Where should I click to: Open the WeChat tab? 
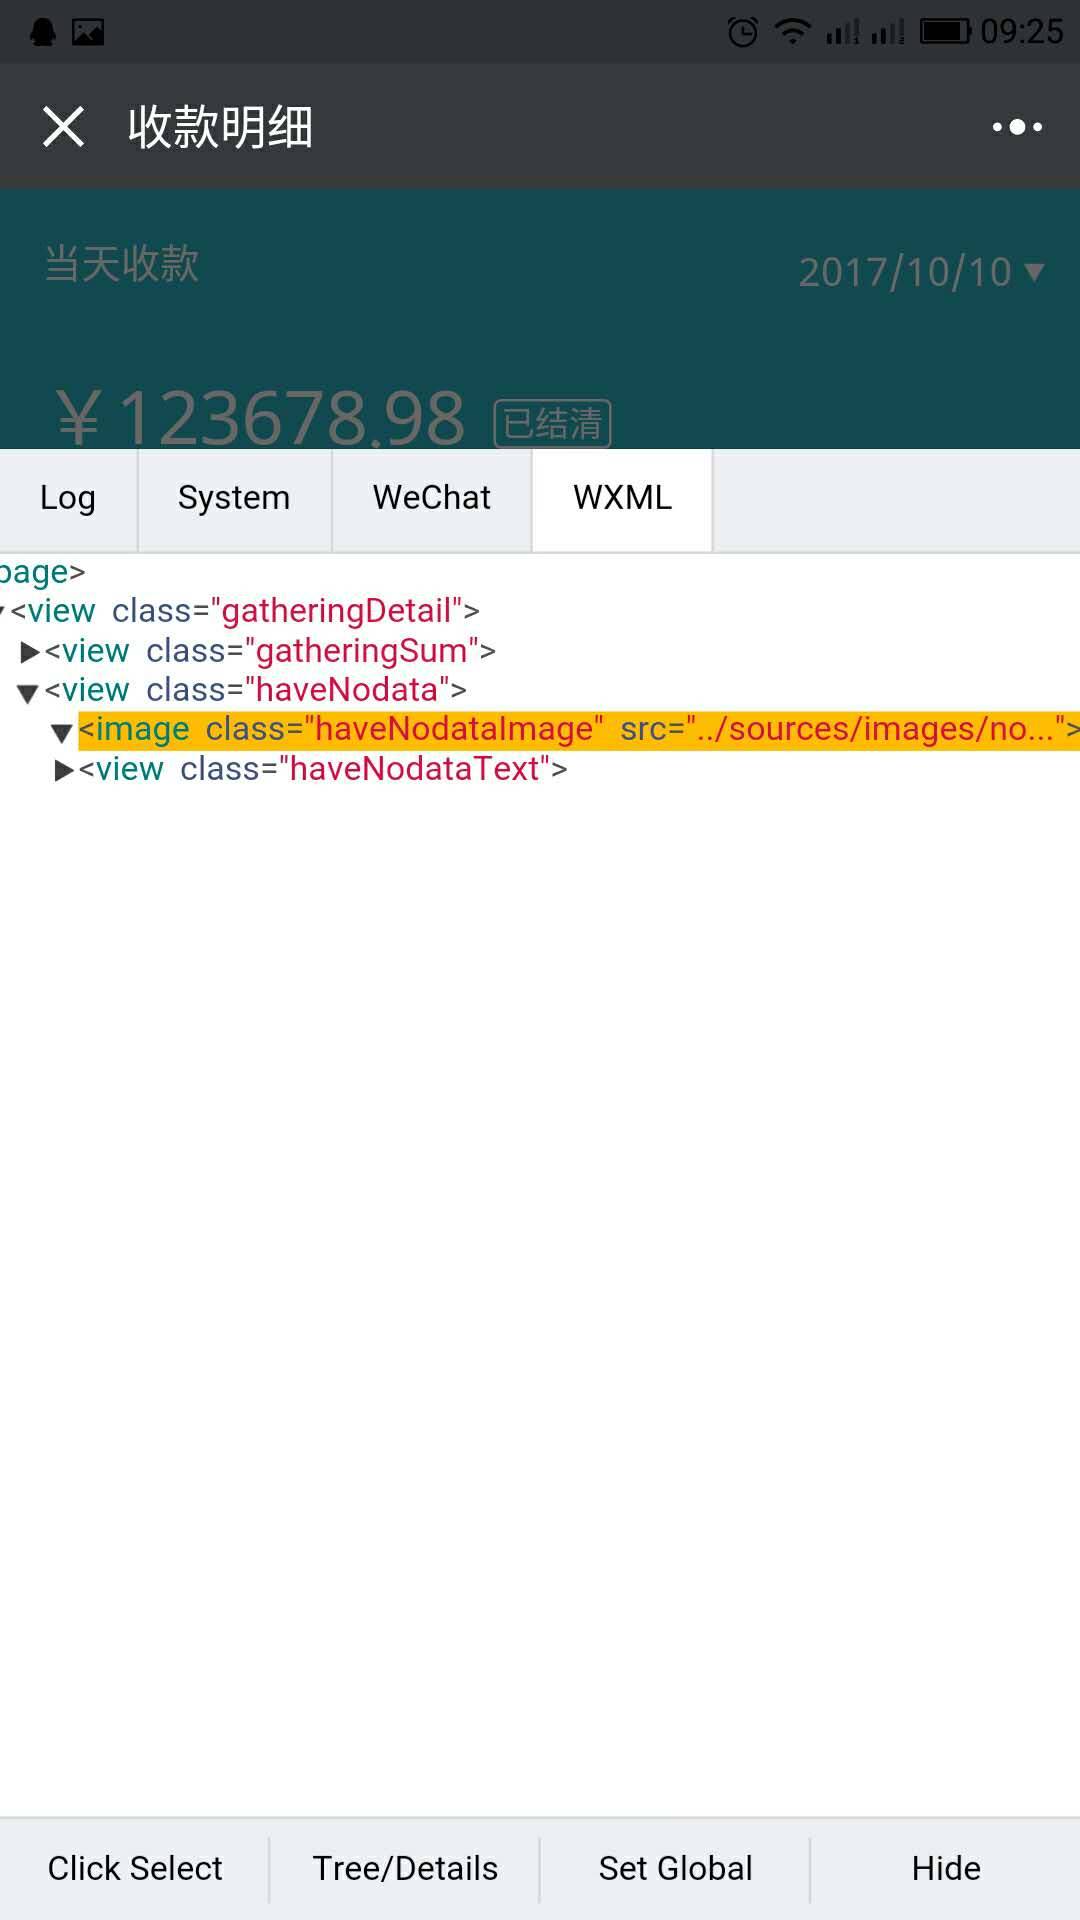click(431, 498)
